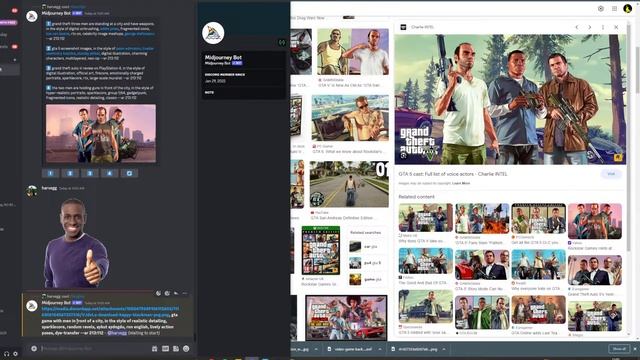Click the large GTA V preview image
Image resolution: width=640 pixels, height=360 pixels.
coord(510,99)
